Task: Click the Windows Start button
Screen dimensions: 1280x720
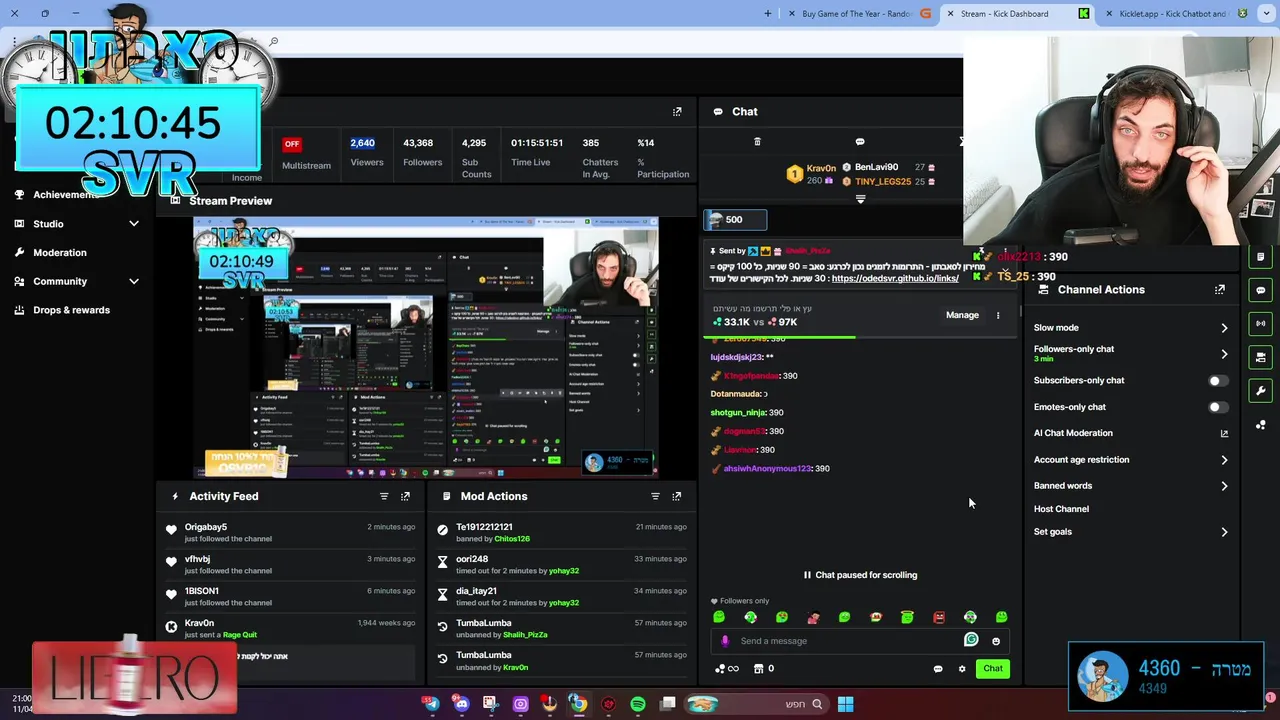Action: (845, 704)
